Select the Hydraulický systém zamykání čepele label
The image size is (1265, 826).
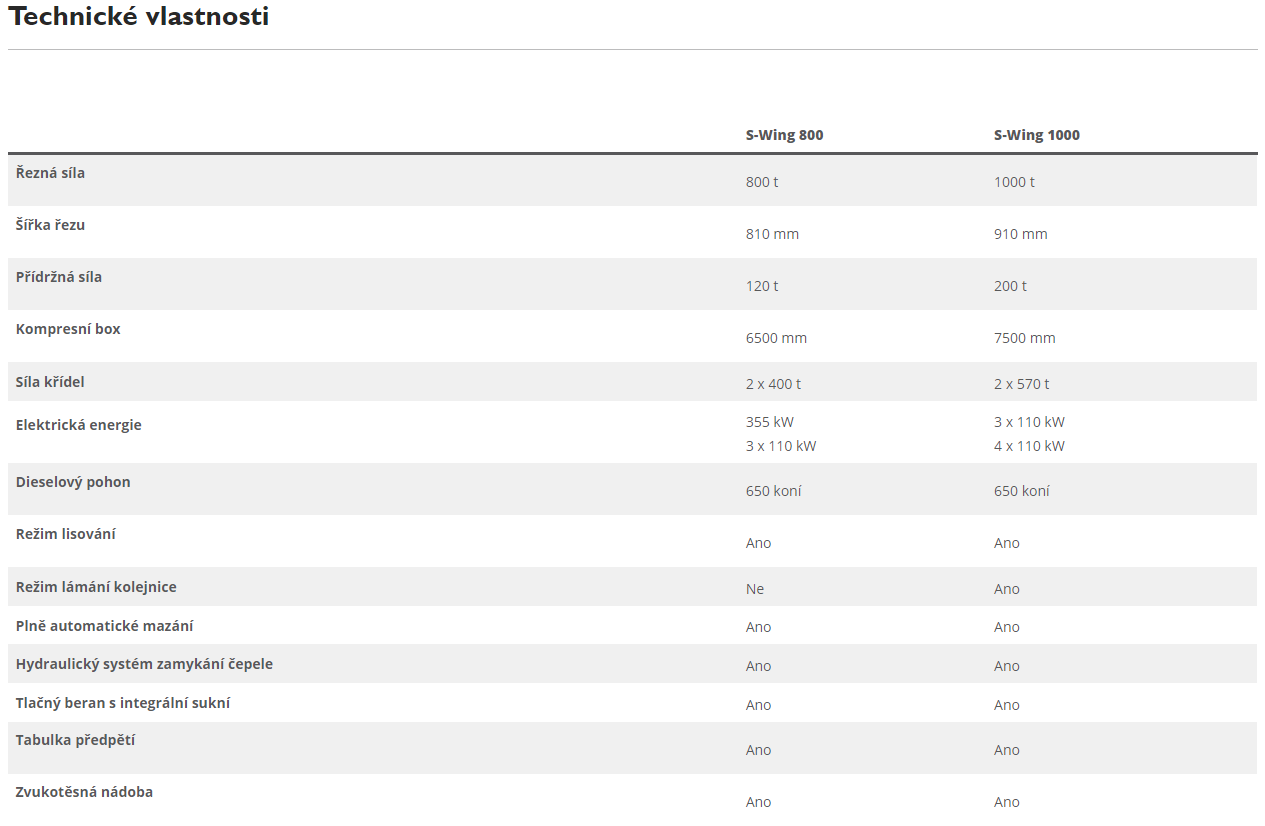point(144,664)
